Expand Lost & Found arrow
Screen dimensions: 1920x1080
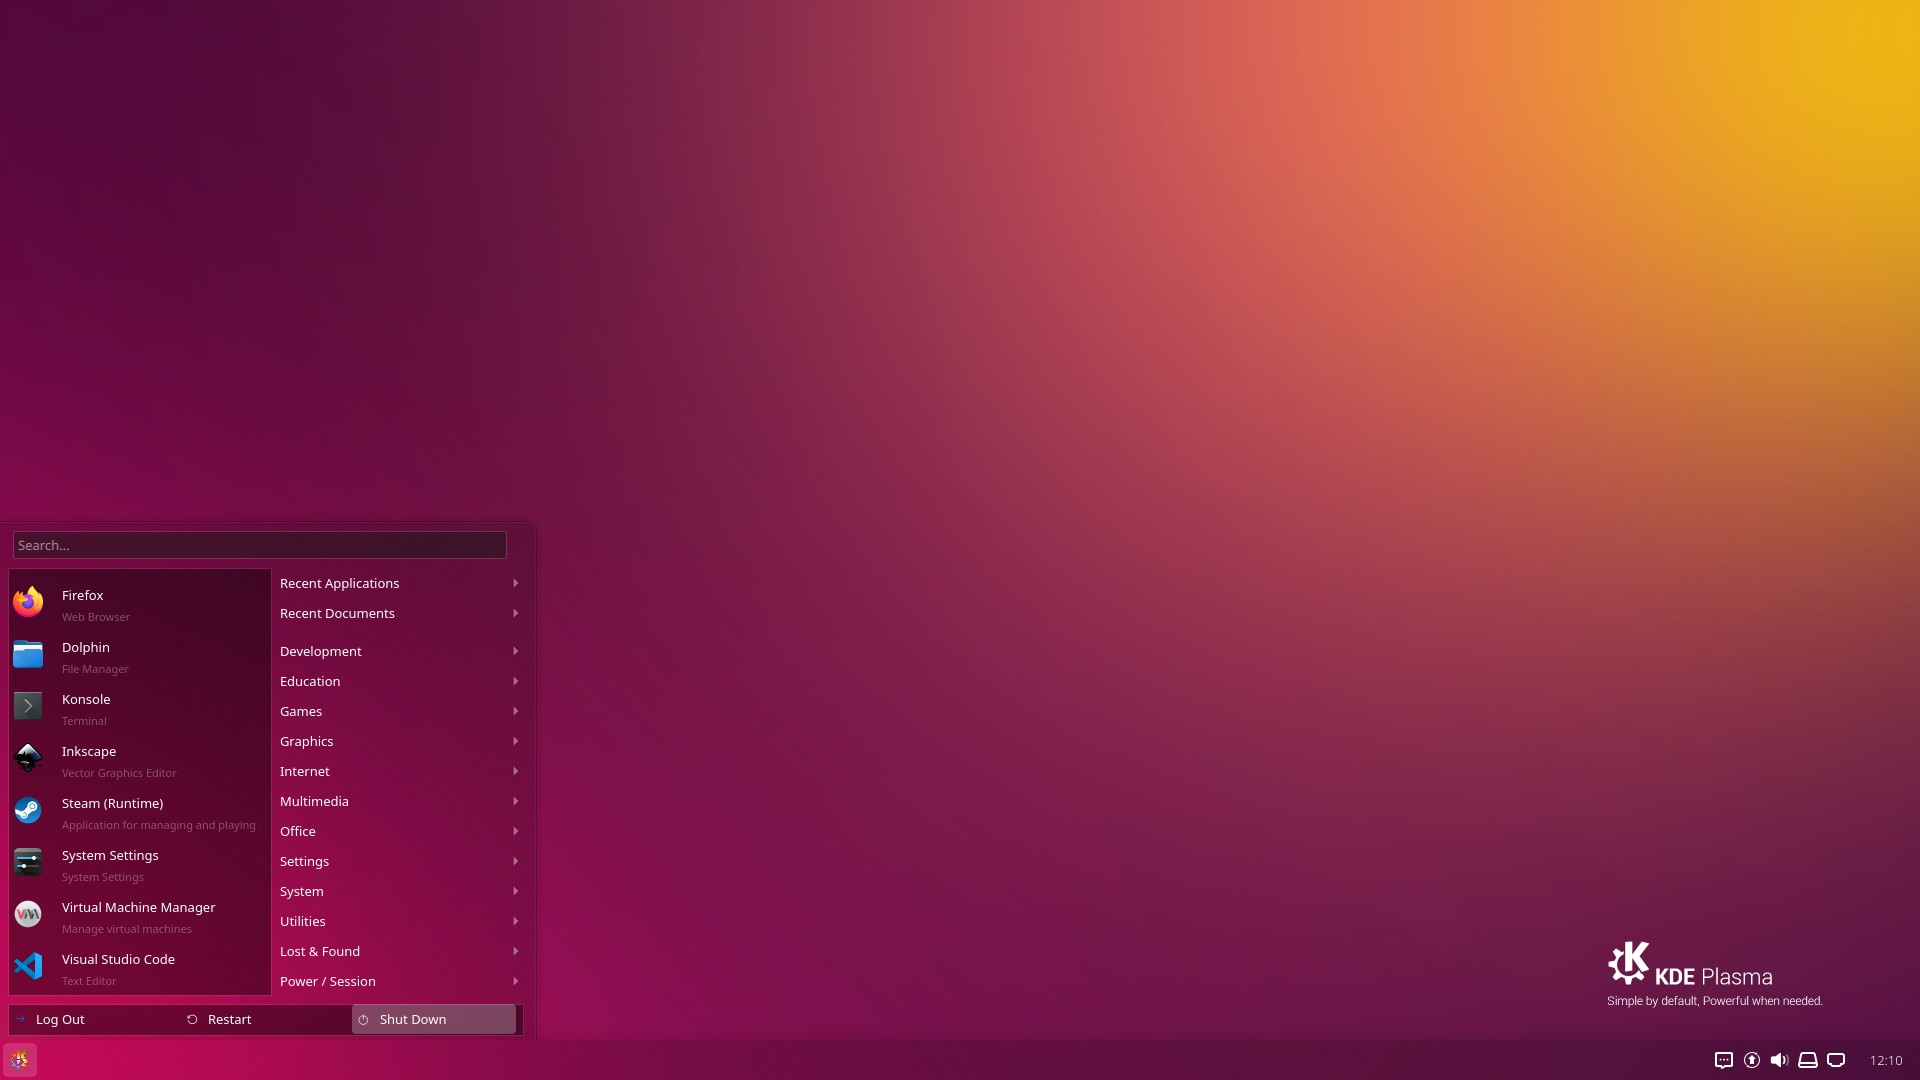(515, 951)
